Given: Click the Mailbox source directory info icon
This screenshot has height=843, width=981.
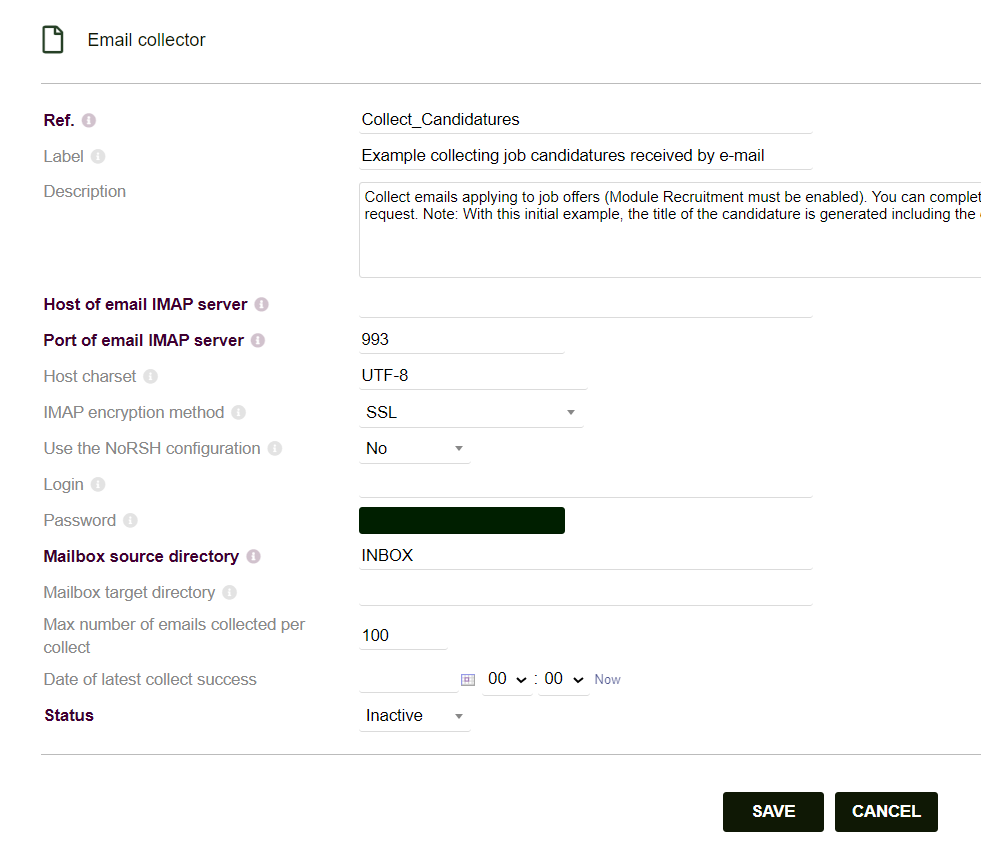Looking at the screenshot, I should [x=253, y=557].
